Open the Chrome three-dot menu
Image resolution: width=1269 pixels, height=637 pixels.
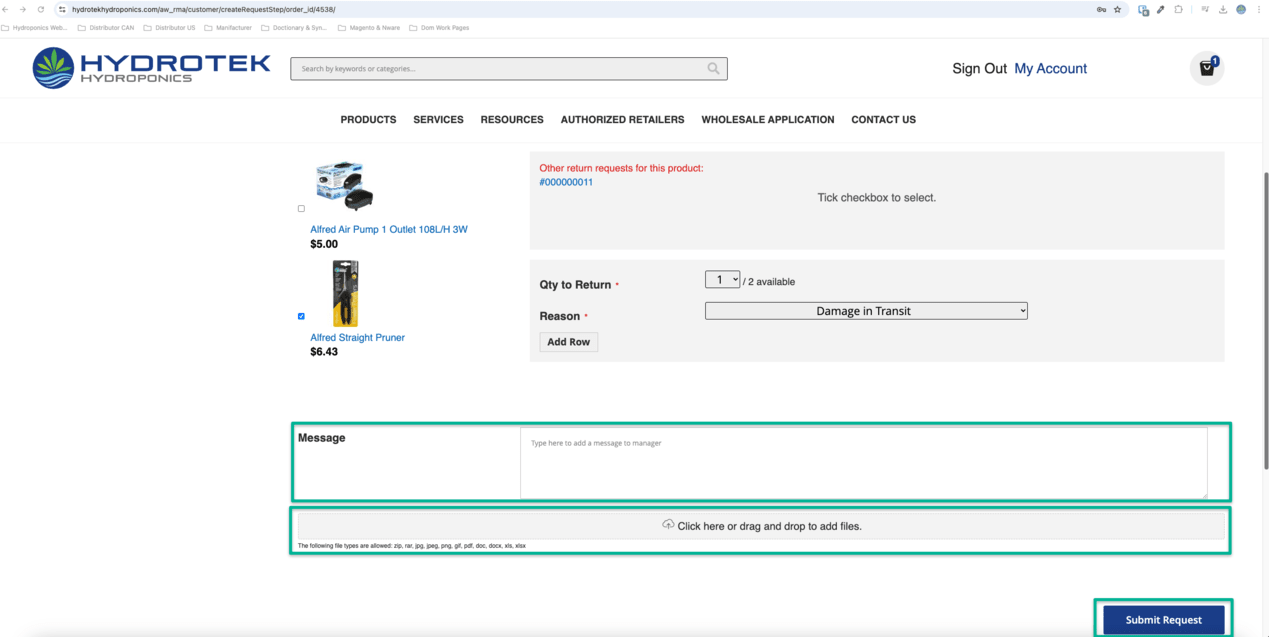click(x=1259, y=9)
